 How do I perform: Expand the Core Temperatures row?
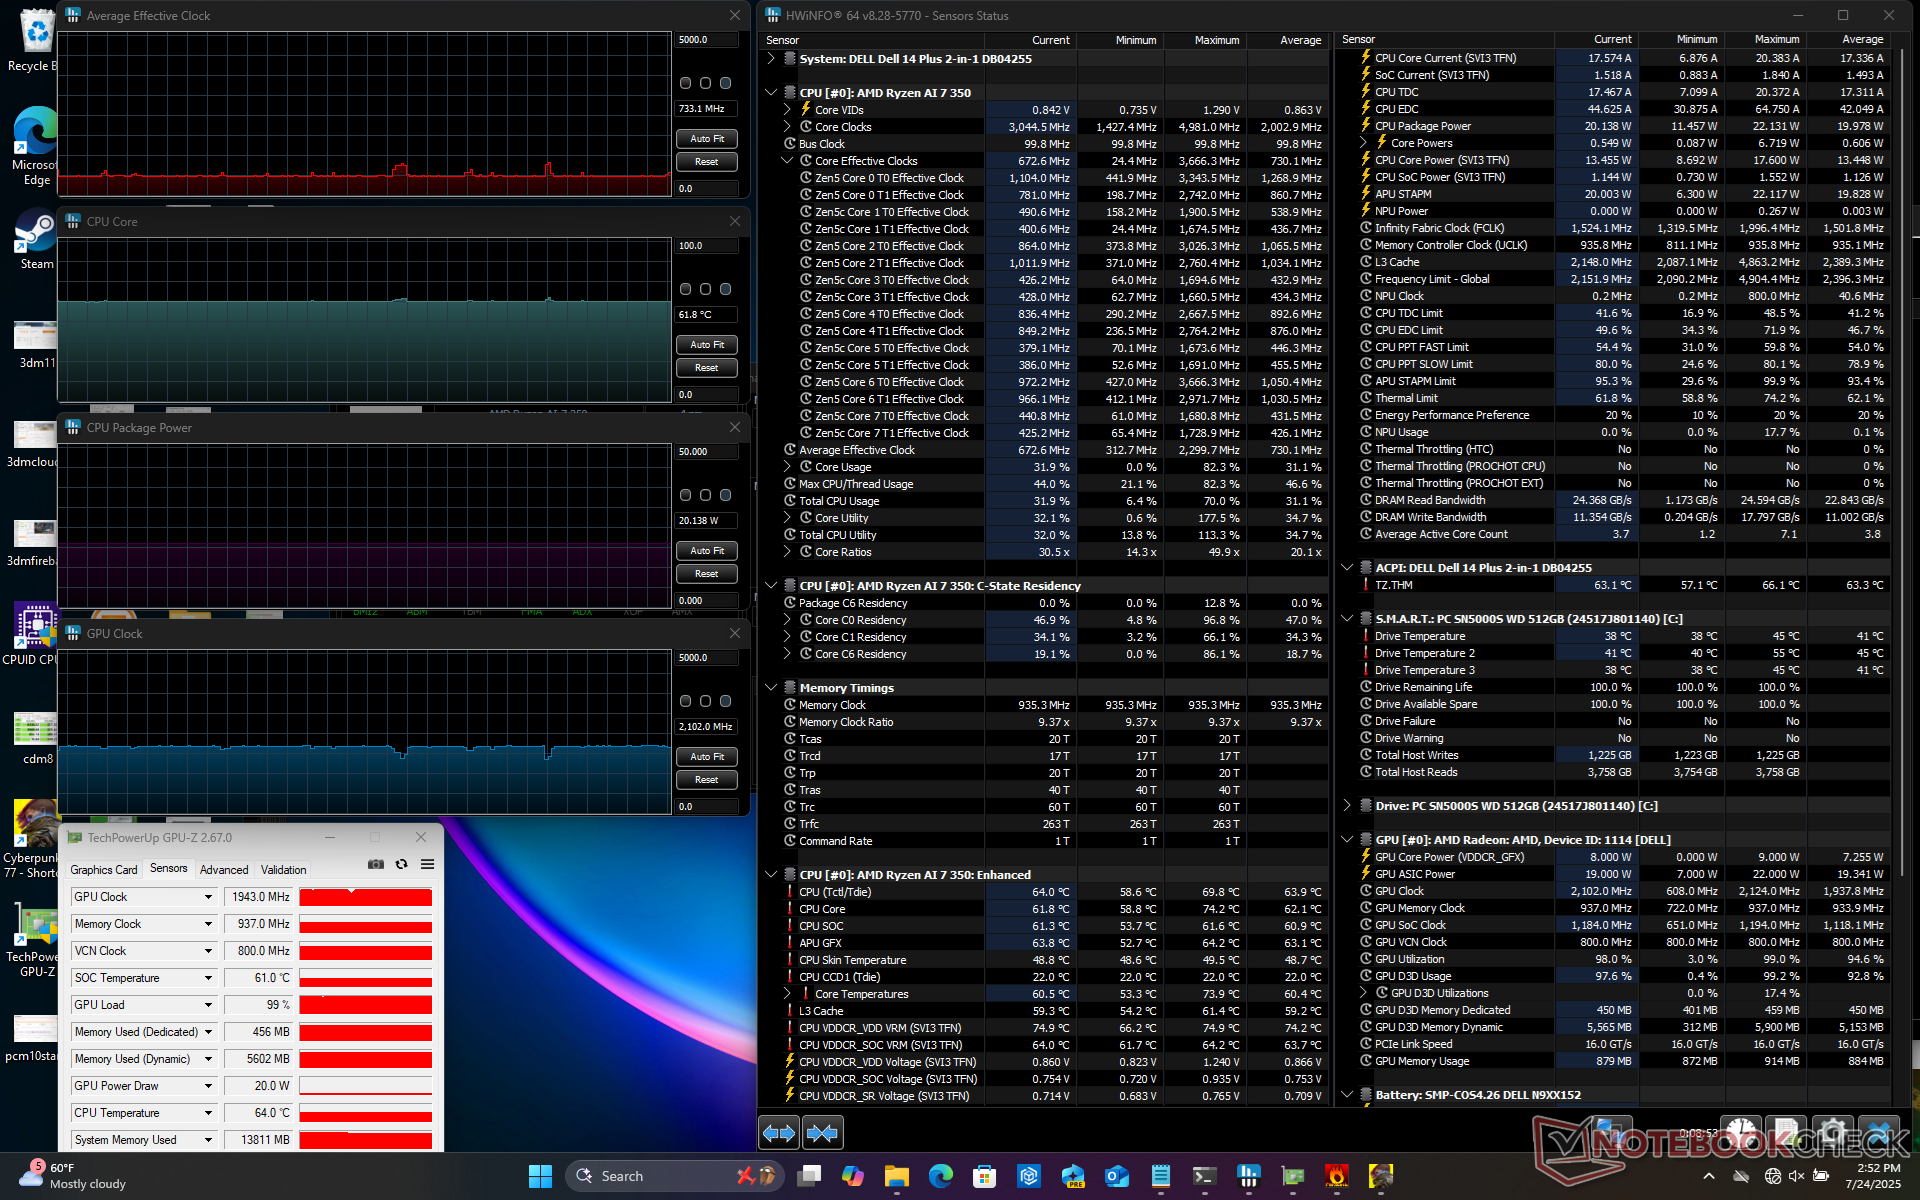[x=787, y=993]
